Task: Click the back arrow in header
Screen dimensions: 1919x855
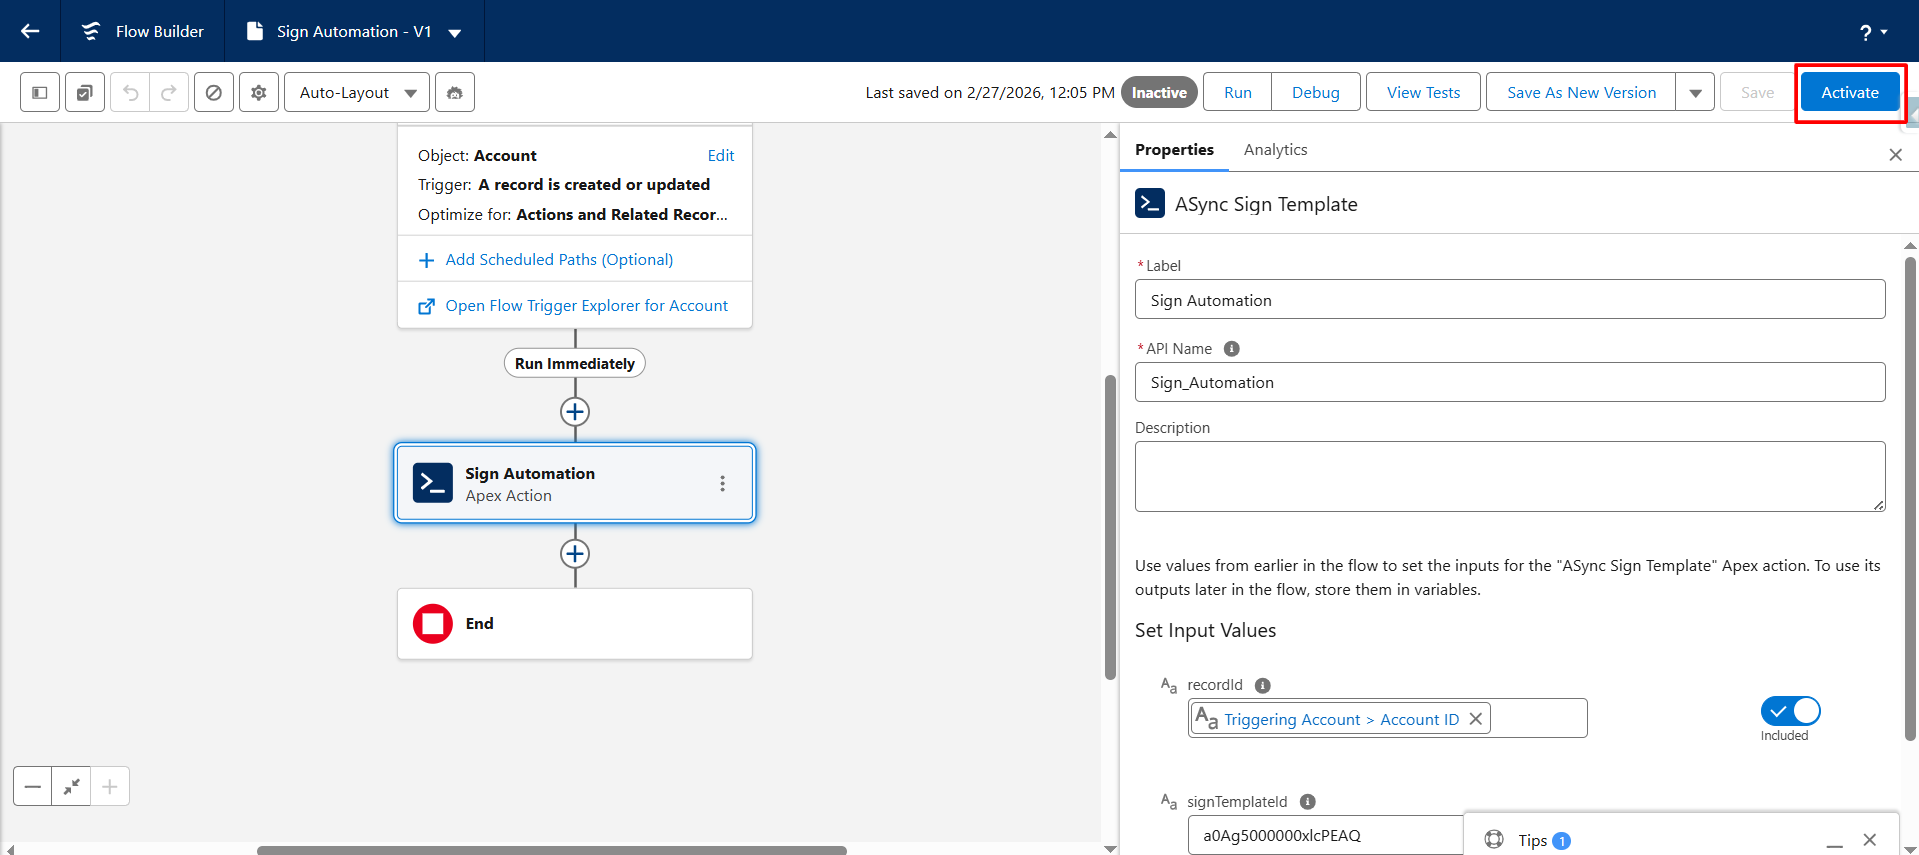Action: [30, 31]
